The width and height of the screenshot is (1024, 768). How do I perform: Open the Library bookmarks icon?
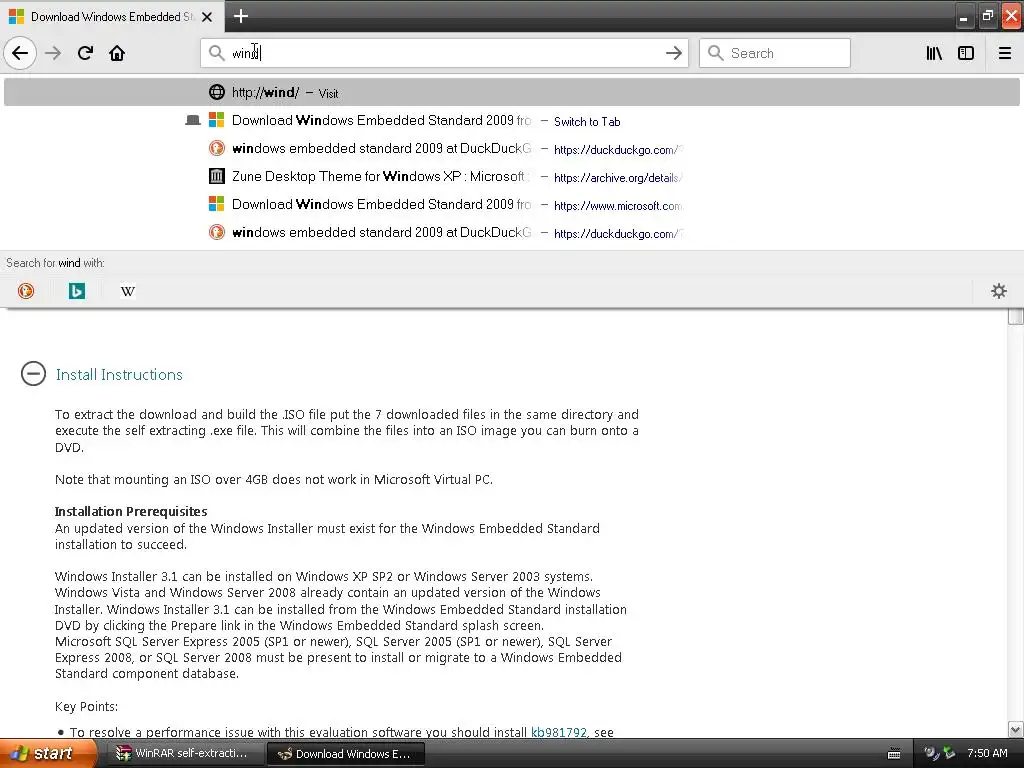[934, 53]
